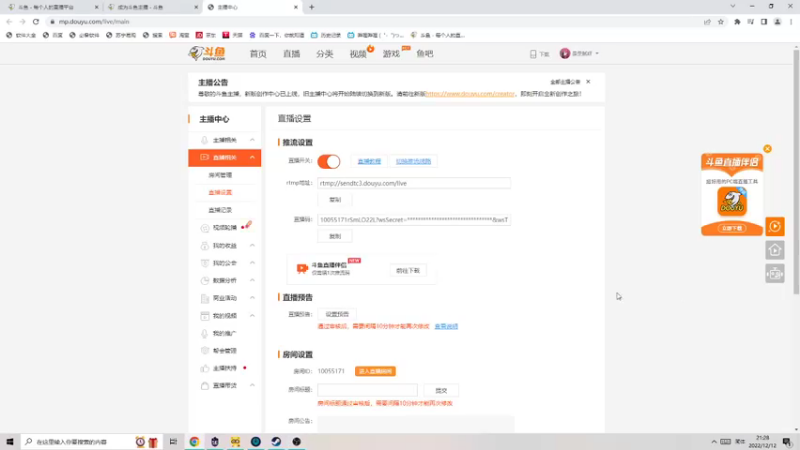Copy the stream key
This screenshot has height=450, width=800.
click(335, 236)
